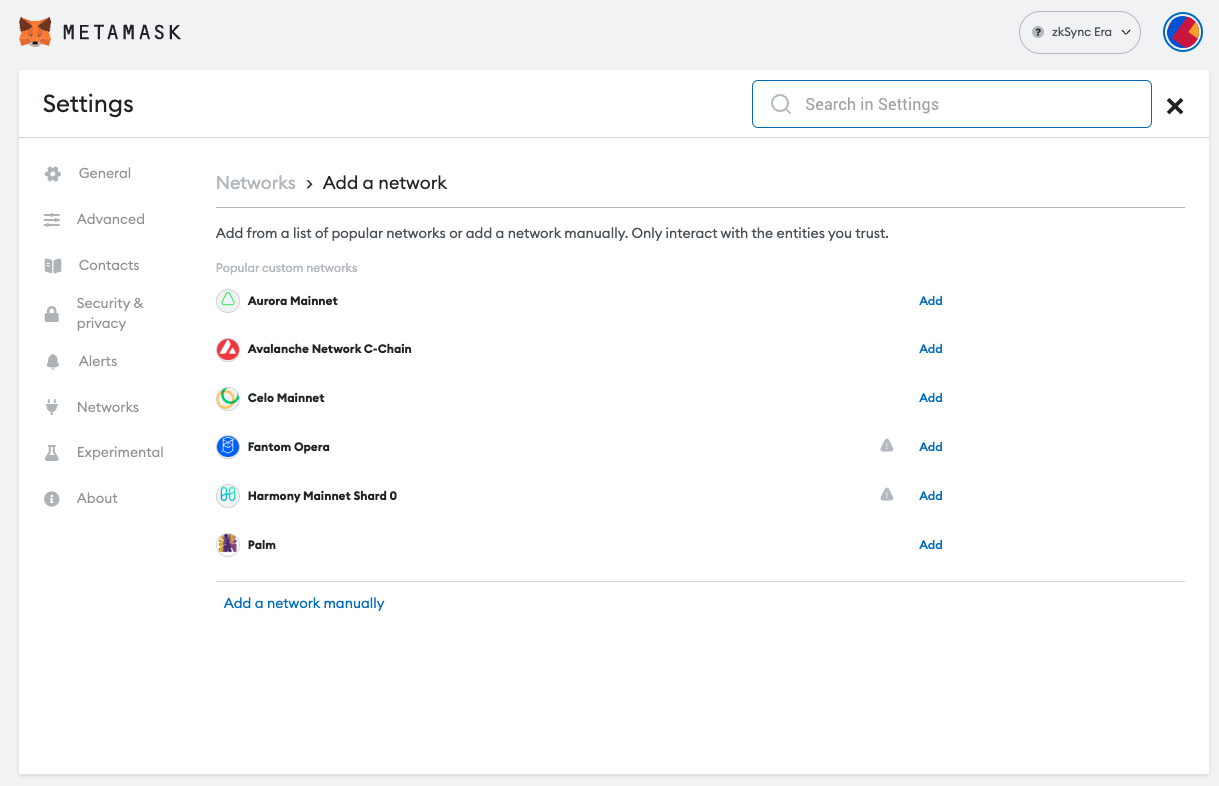
Task: Close the Settings page with X
Action: (x=1175, y=106)
